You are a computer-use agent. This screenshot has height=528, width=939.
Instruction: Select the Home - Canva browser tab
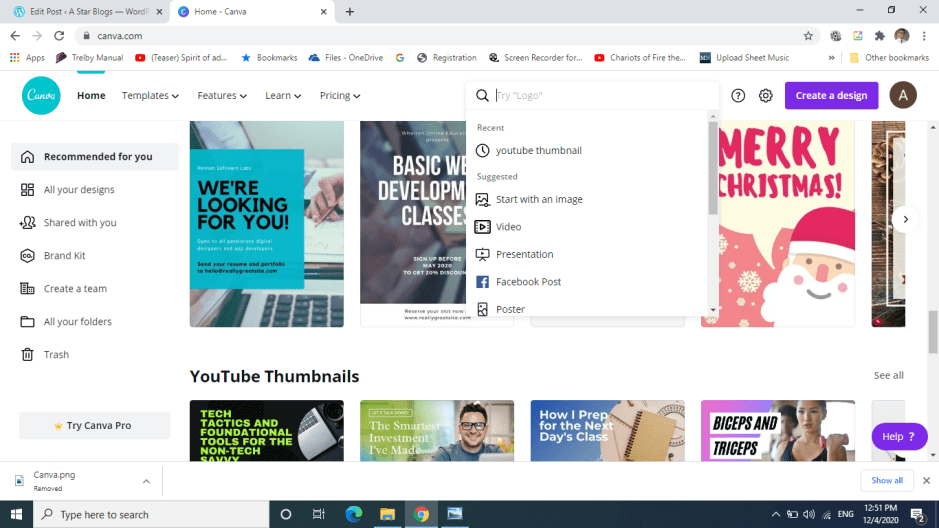[x=252, y=11]
